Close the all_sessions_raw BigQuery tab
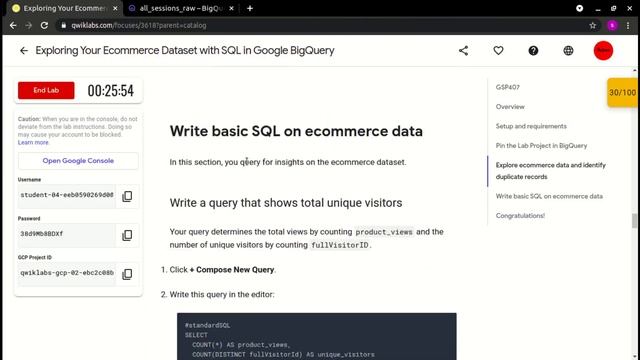 pyautogui.click(x=231, y=8)
